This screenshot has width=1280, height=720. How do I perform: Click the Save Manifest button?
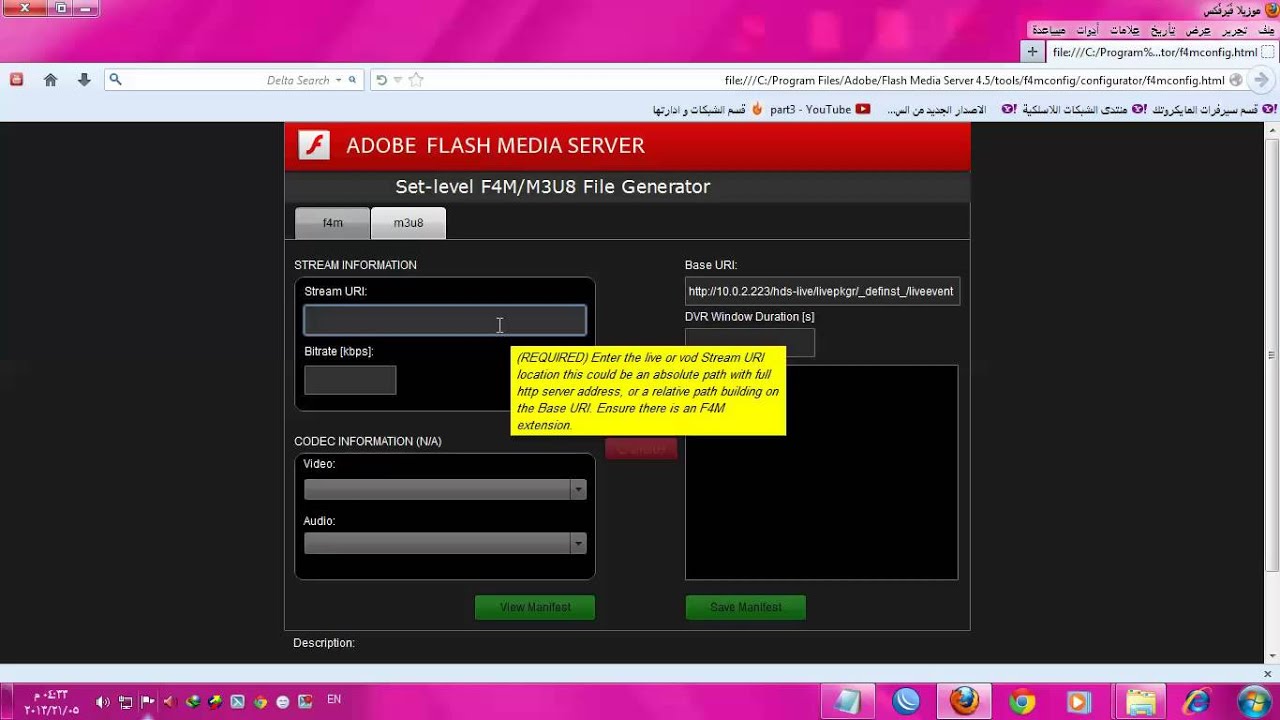click(x=746, y=607)
